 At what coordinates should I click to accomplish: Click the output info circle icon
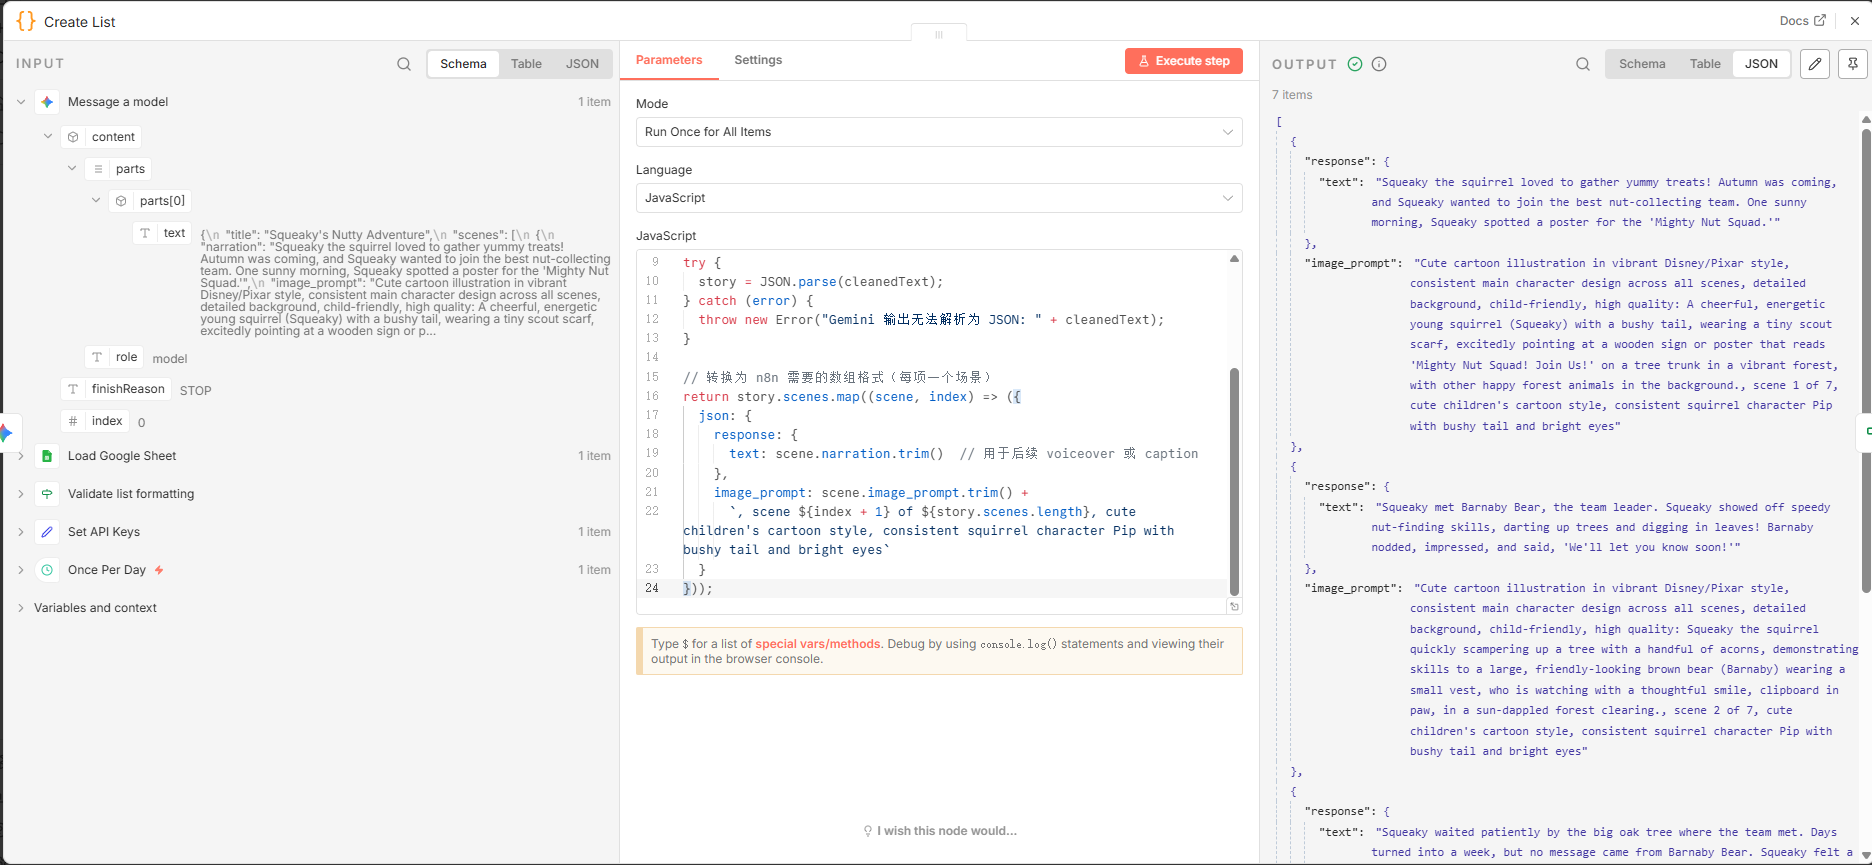[x=1379, y=64]
